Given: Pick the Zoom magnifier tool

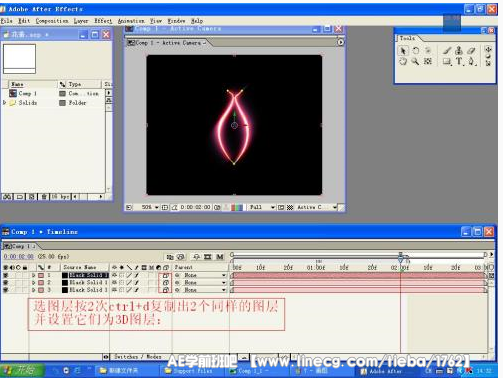Looking at the screenshot, I should [x=415, y=61].
